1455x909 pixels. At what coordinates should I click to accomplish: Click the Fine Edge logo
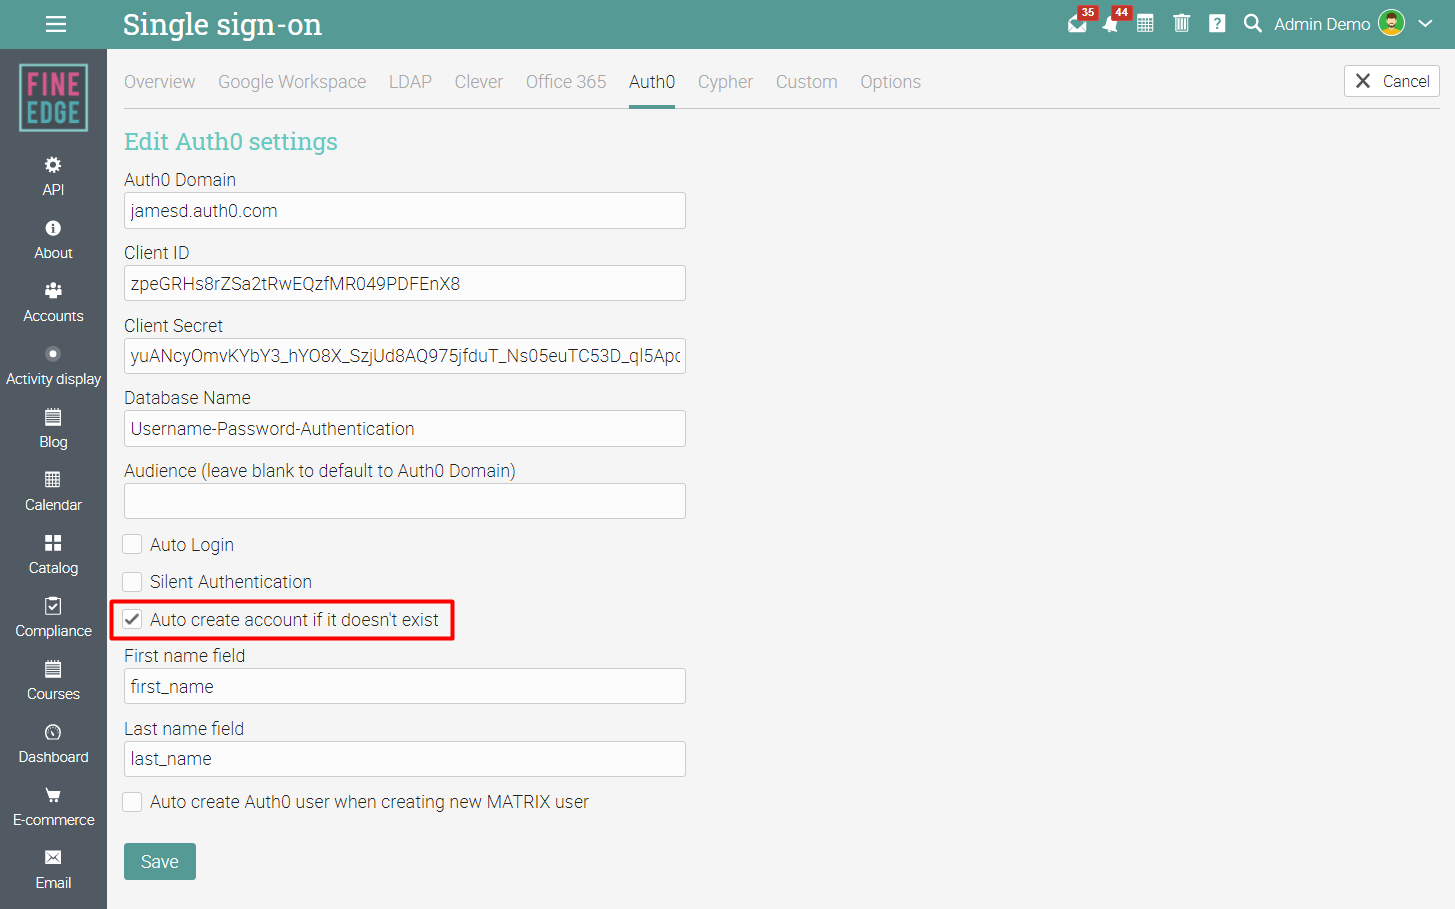[x=53, y=98]
